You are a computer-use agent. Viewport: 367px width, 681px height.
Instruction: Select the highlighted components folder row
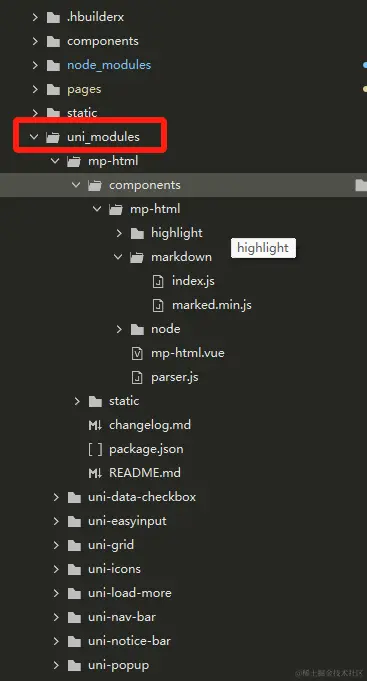pyautogui.click(x=183, y=185)
